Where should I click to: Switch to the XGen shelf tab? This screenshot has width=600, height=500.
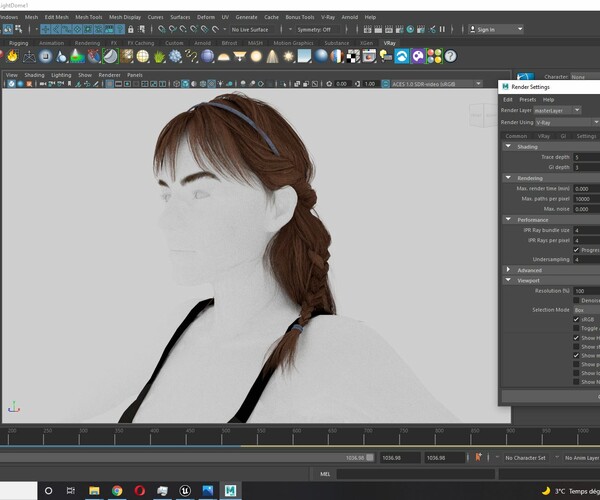(x=366, y=43)
